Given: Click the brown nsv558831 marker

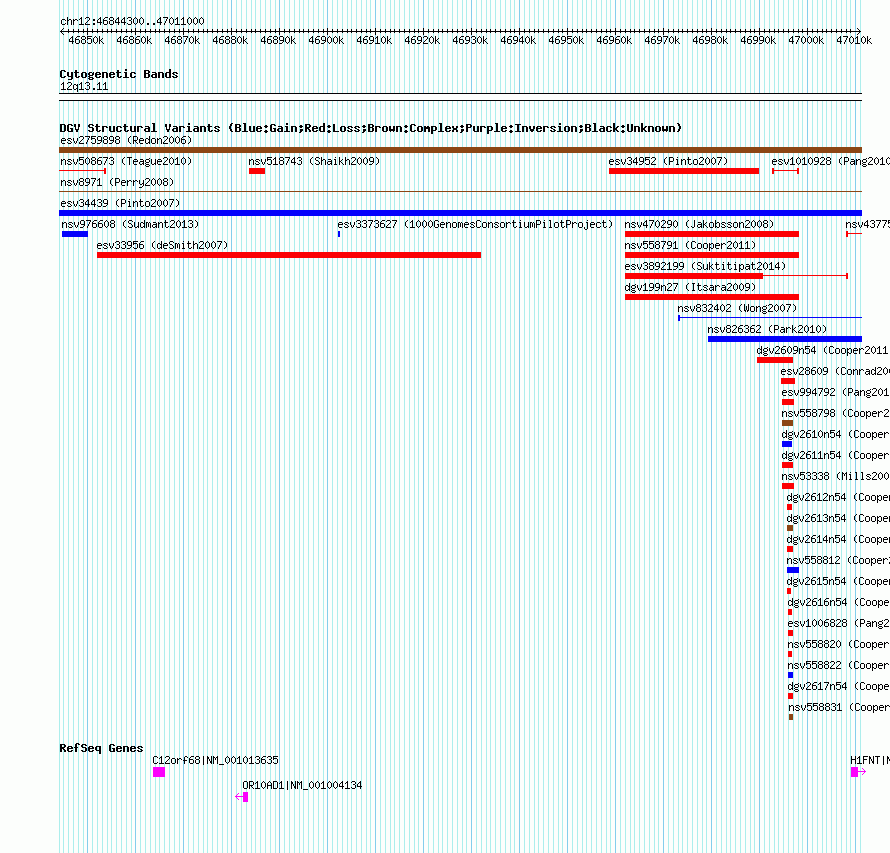Looking at the screenshot, I should 791,717.
